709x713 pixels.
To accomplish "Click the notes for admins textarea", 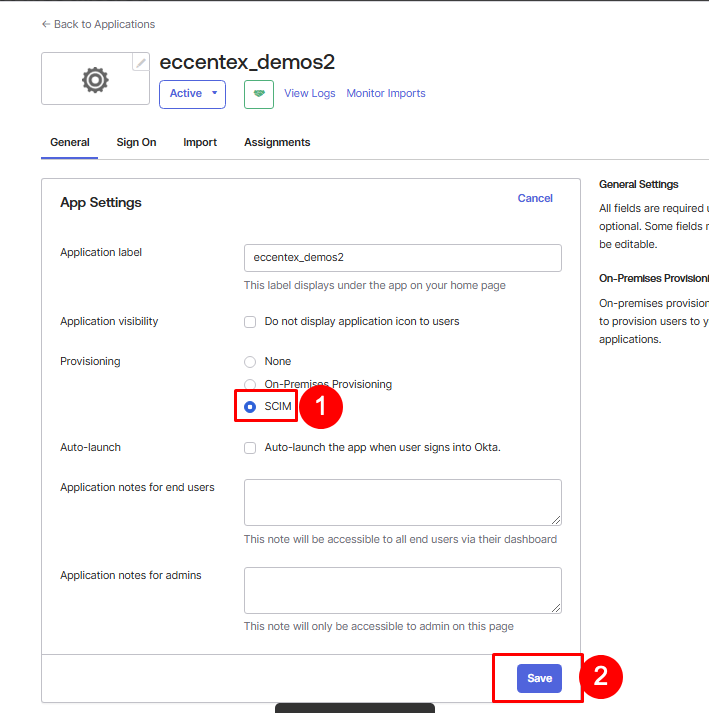I will coord(402,590).
